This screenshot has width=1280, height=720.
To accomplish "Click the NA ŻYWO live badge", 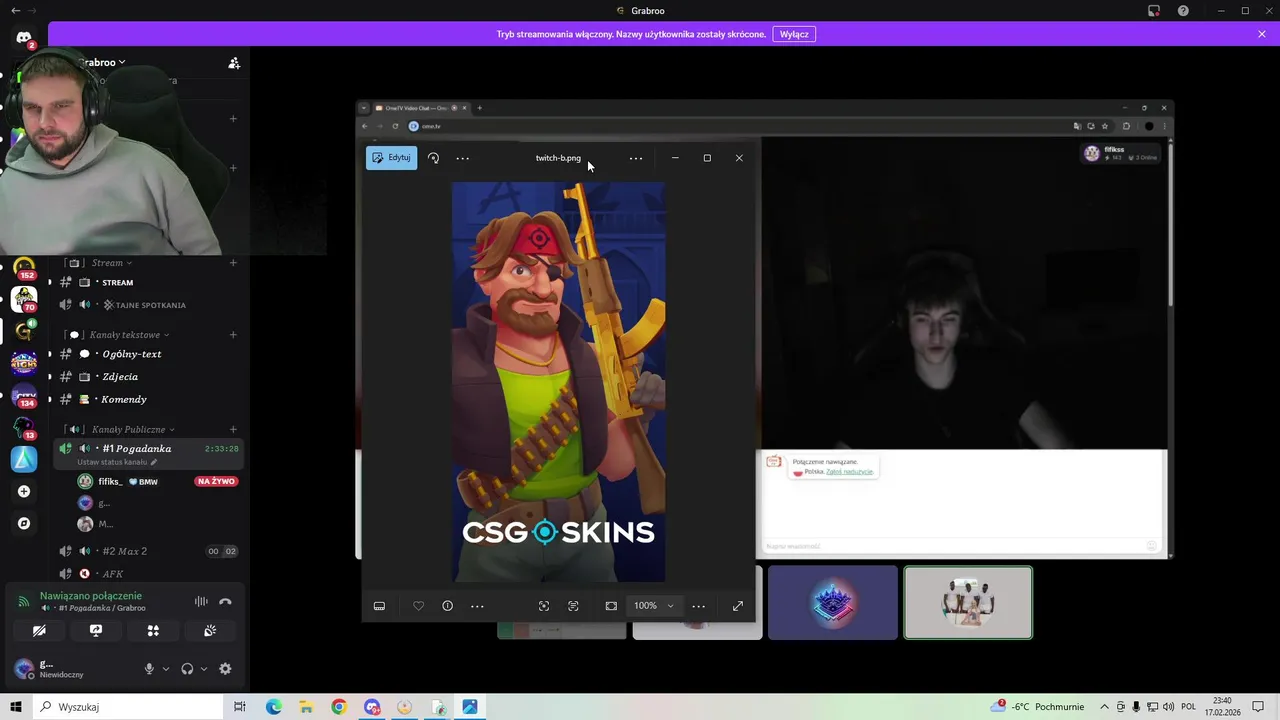I will click(x=216, y=482).
